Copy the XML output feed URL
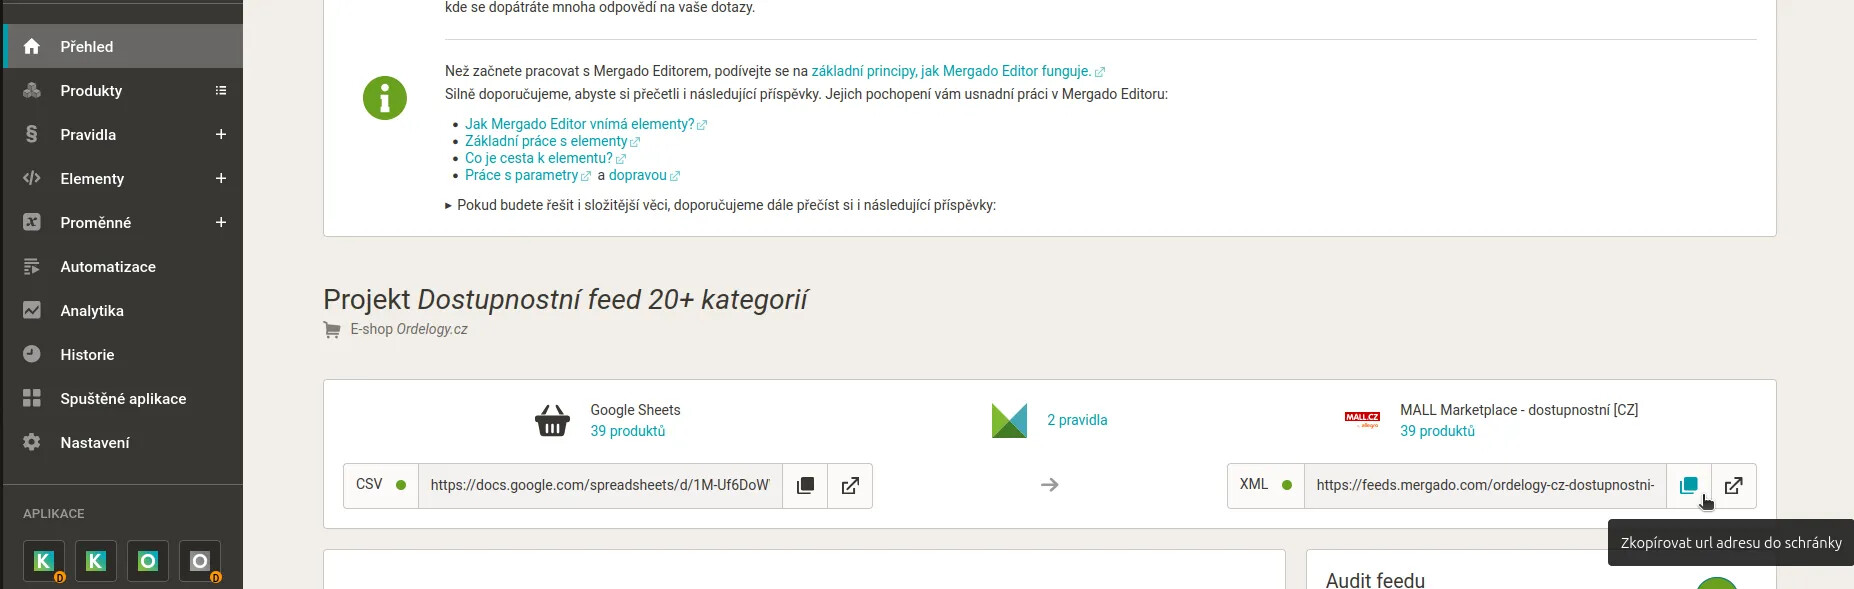The image size is (1854, 589). point(1688,485)
